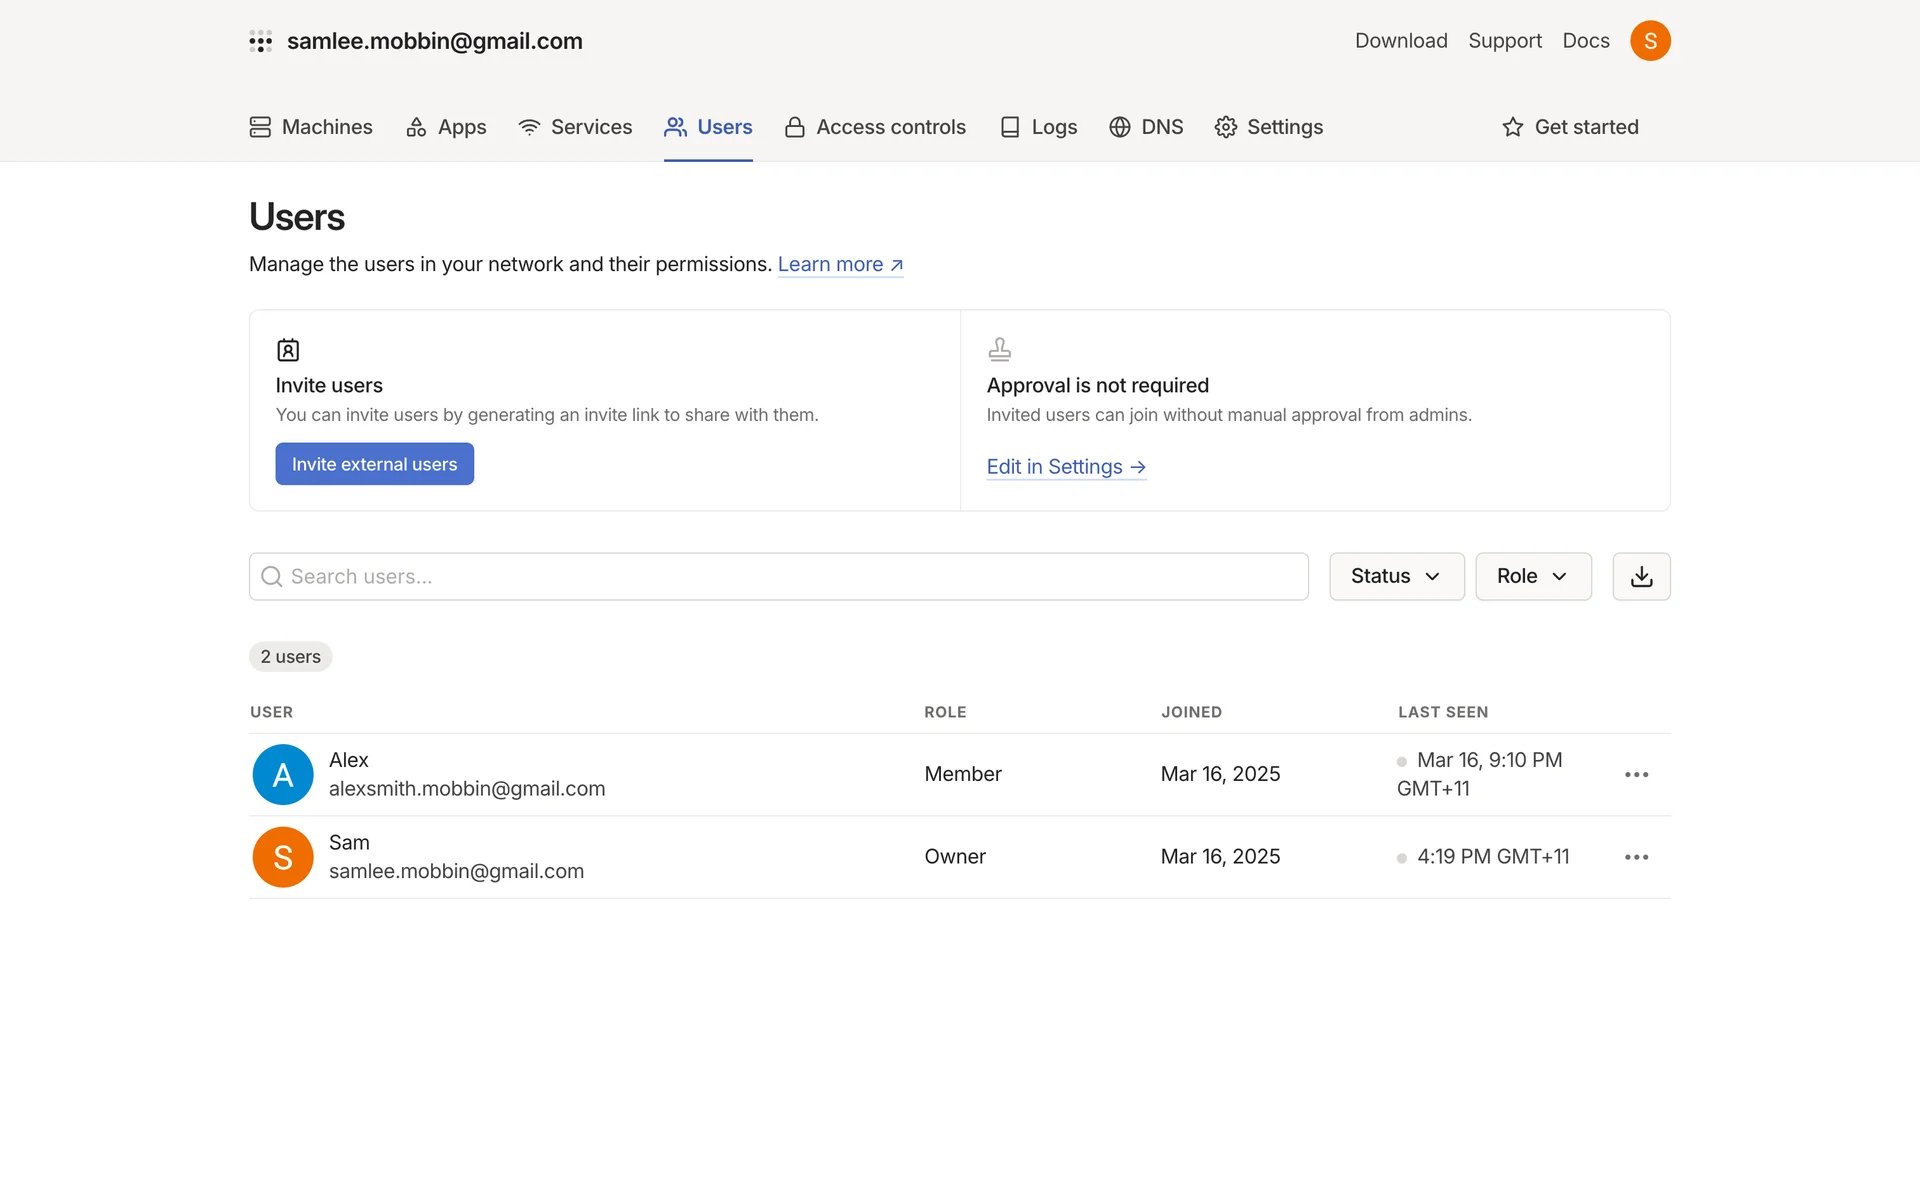This screenshot has width=1920, height=1200.
Task: Click the export users download icon
Action: pyautogui.click(x=1641, y=576)
